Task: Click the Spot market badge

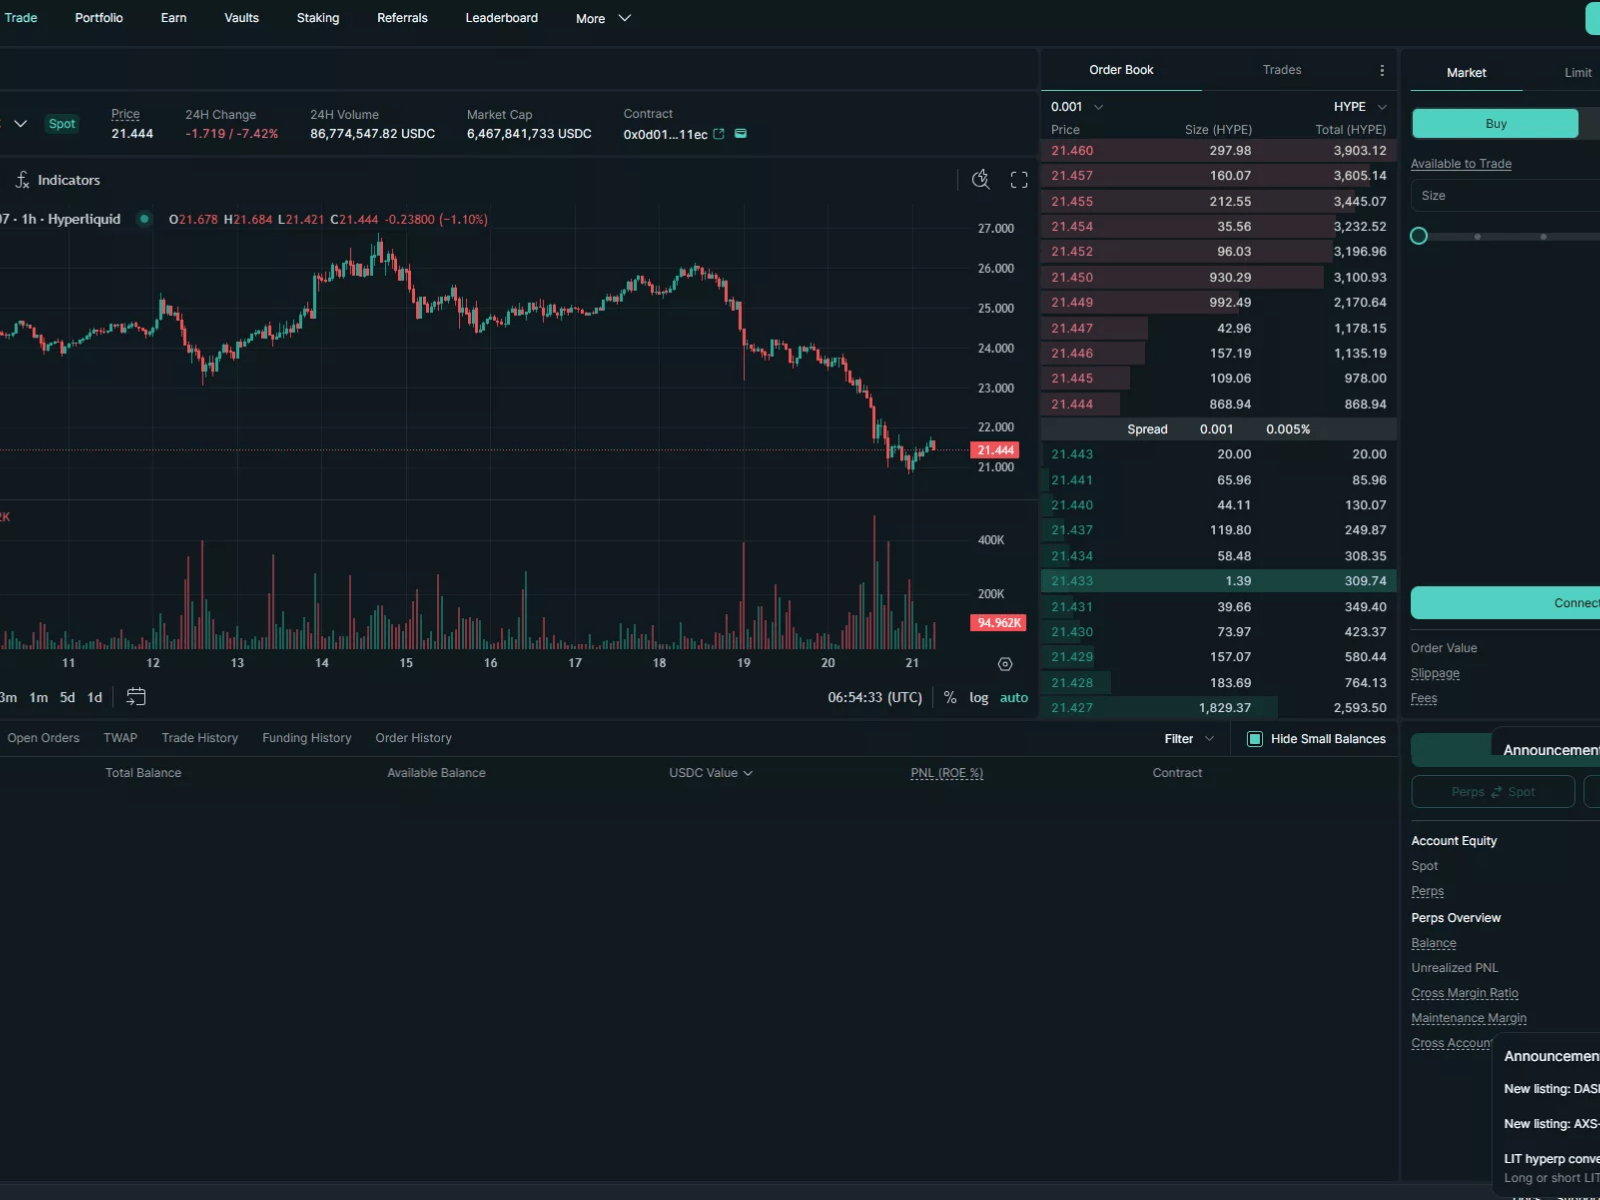Action: coord(62,124)
